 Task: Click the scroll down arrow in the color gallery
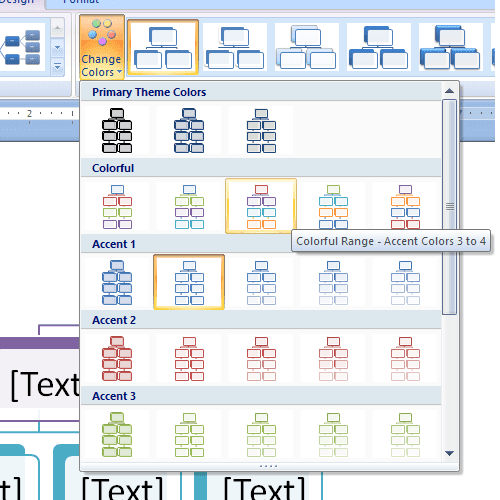point(449,453)
